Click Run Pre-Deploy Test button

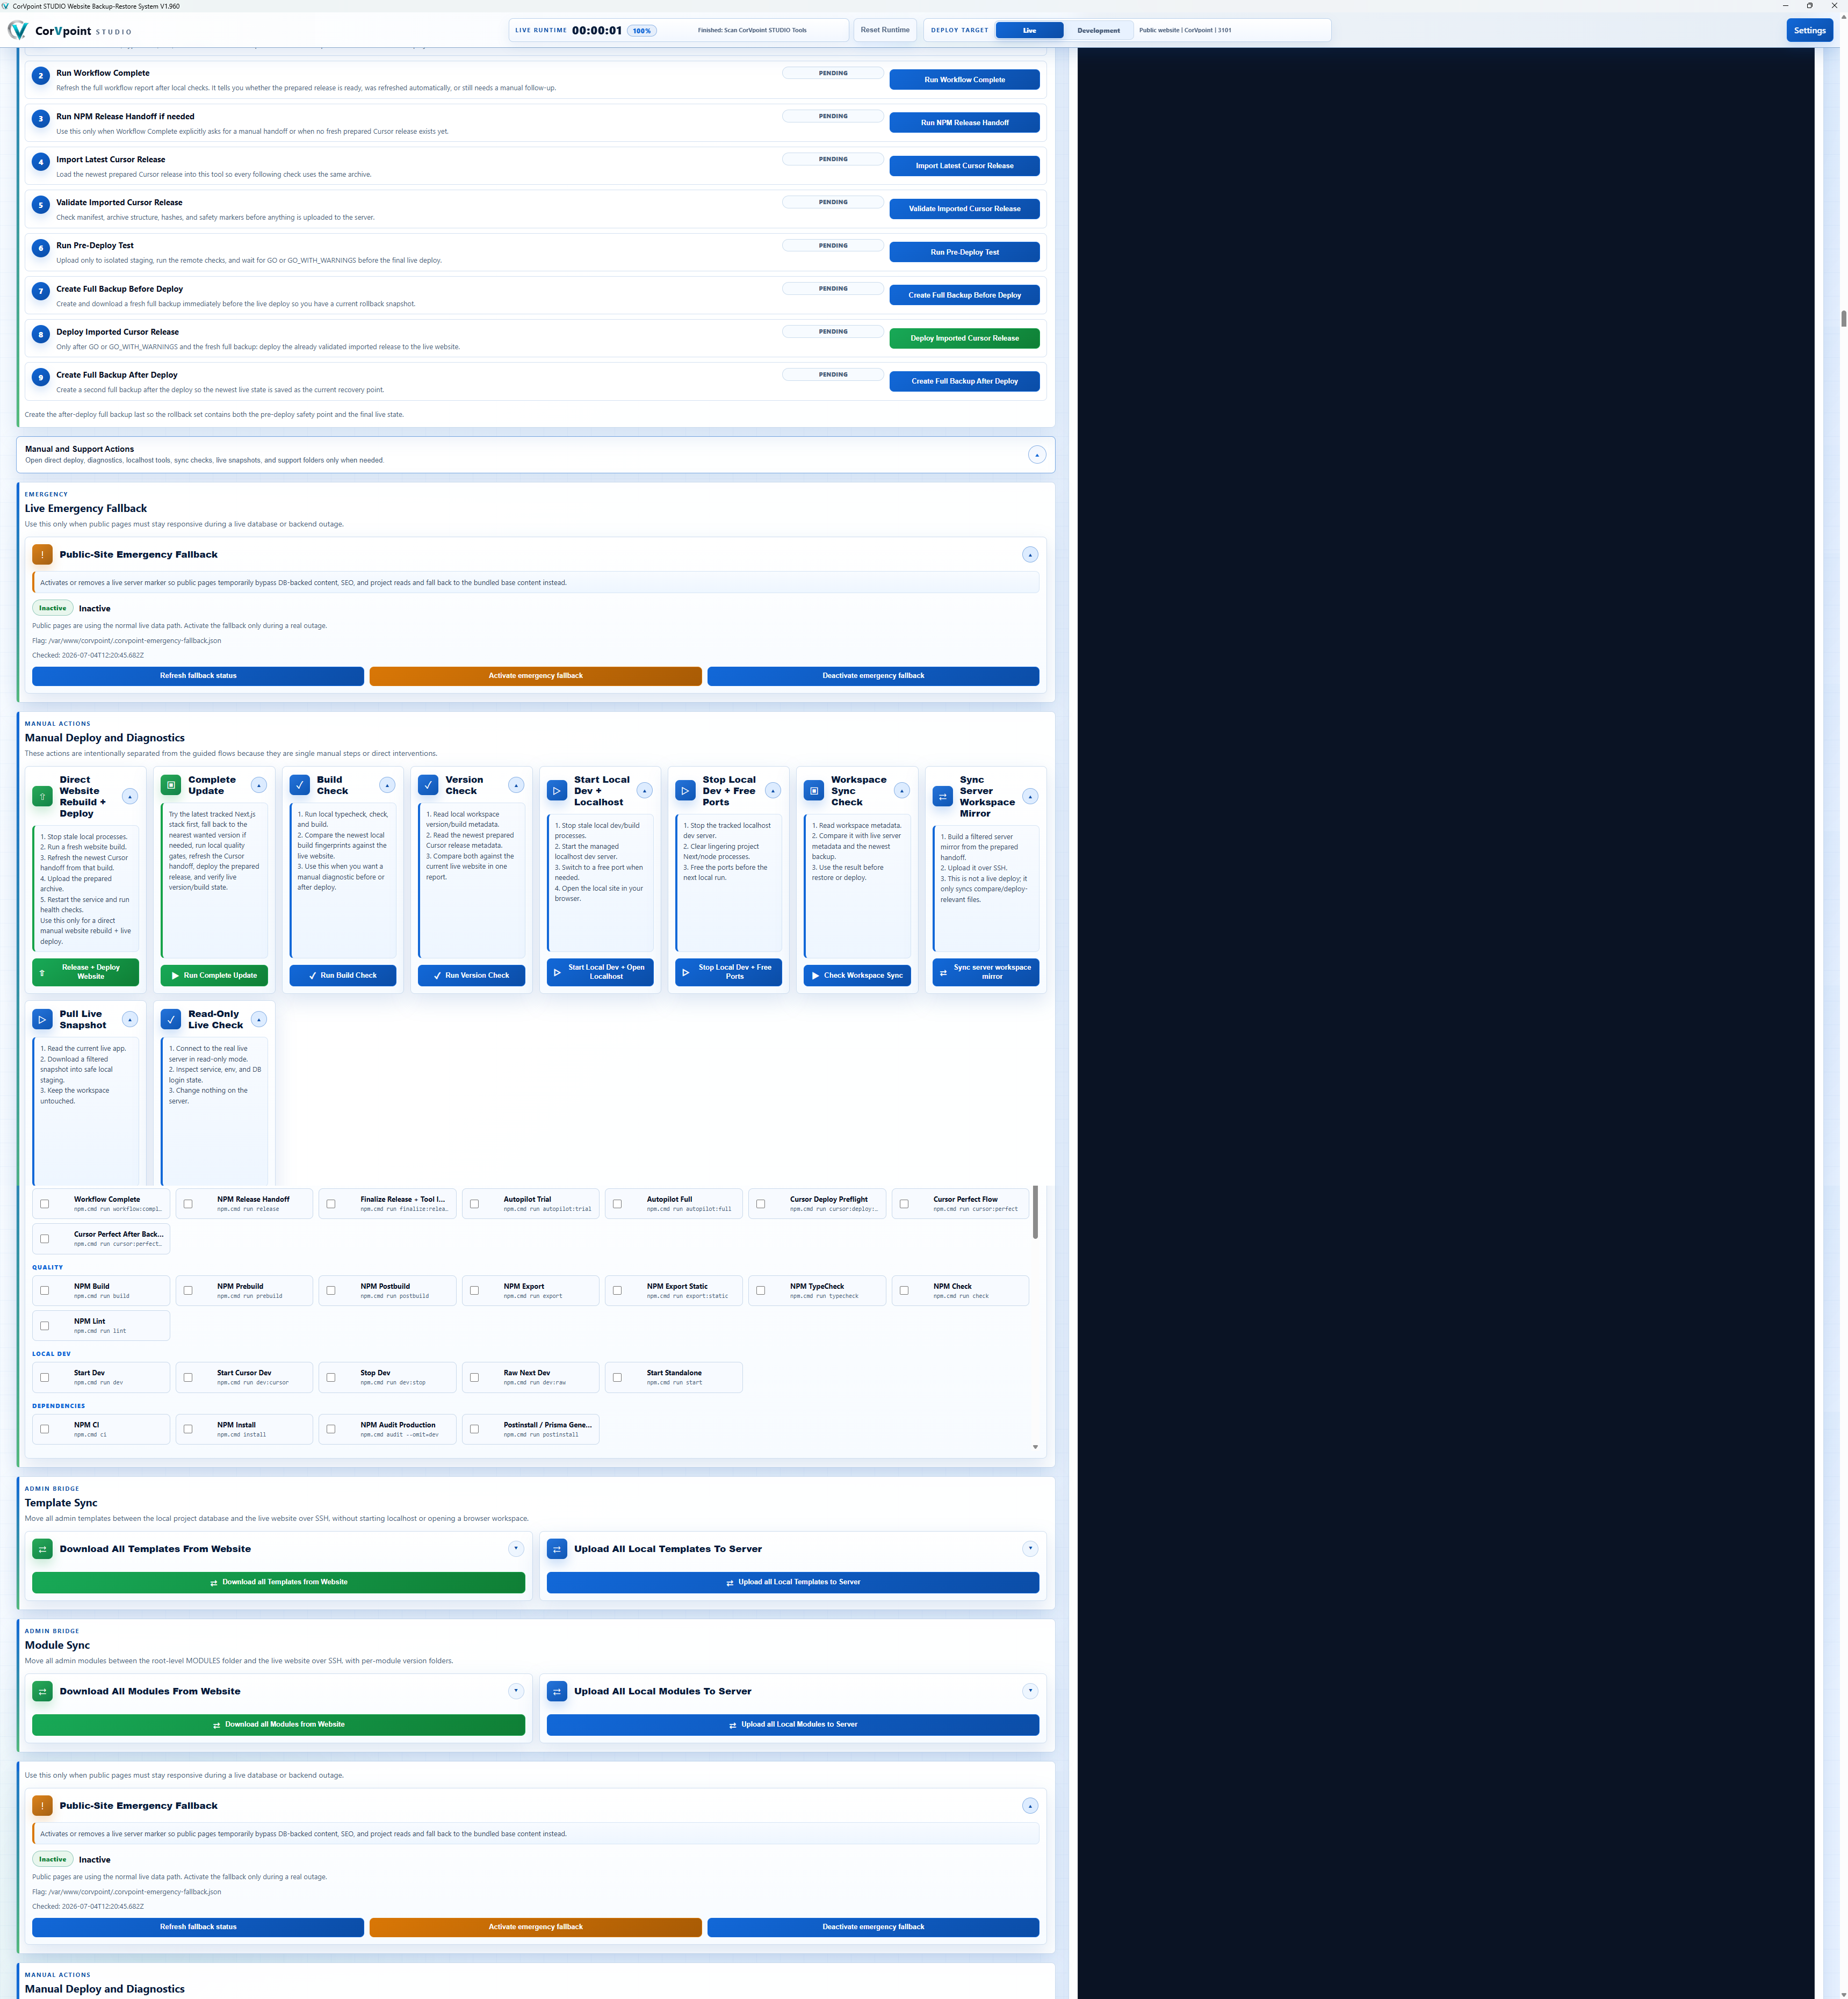pyautogui.click(x=964, y=252)
